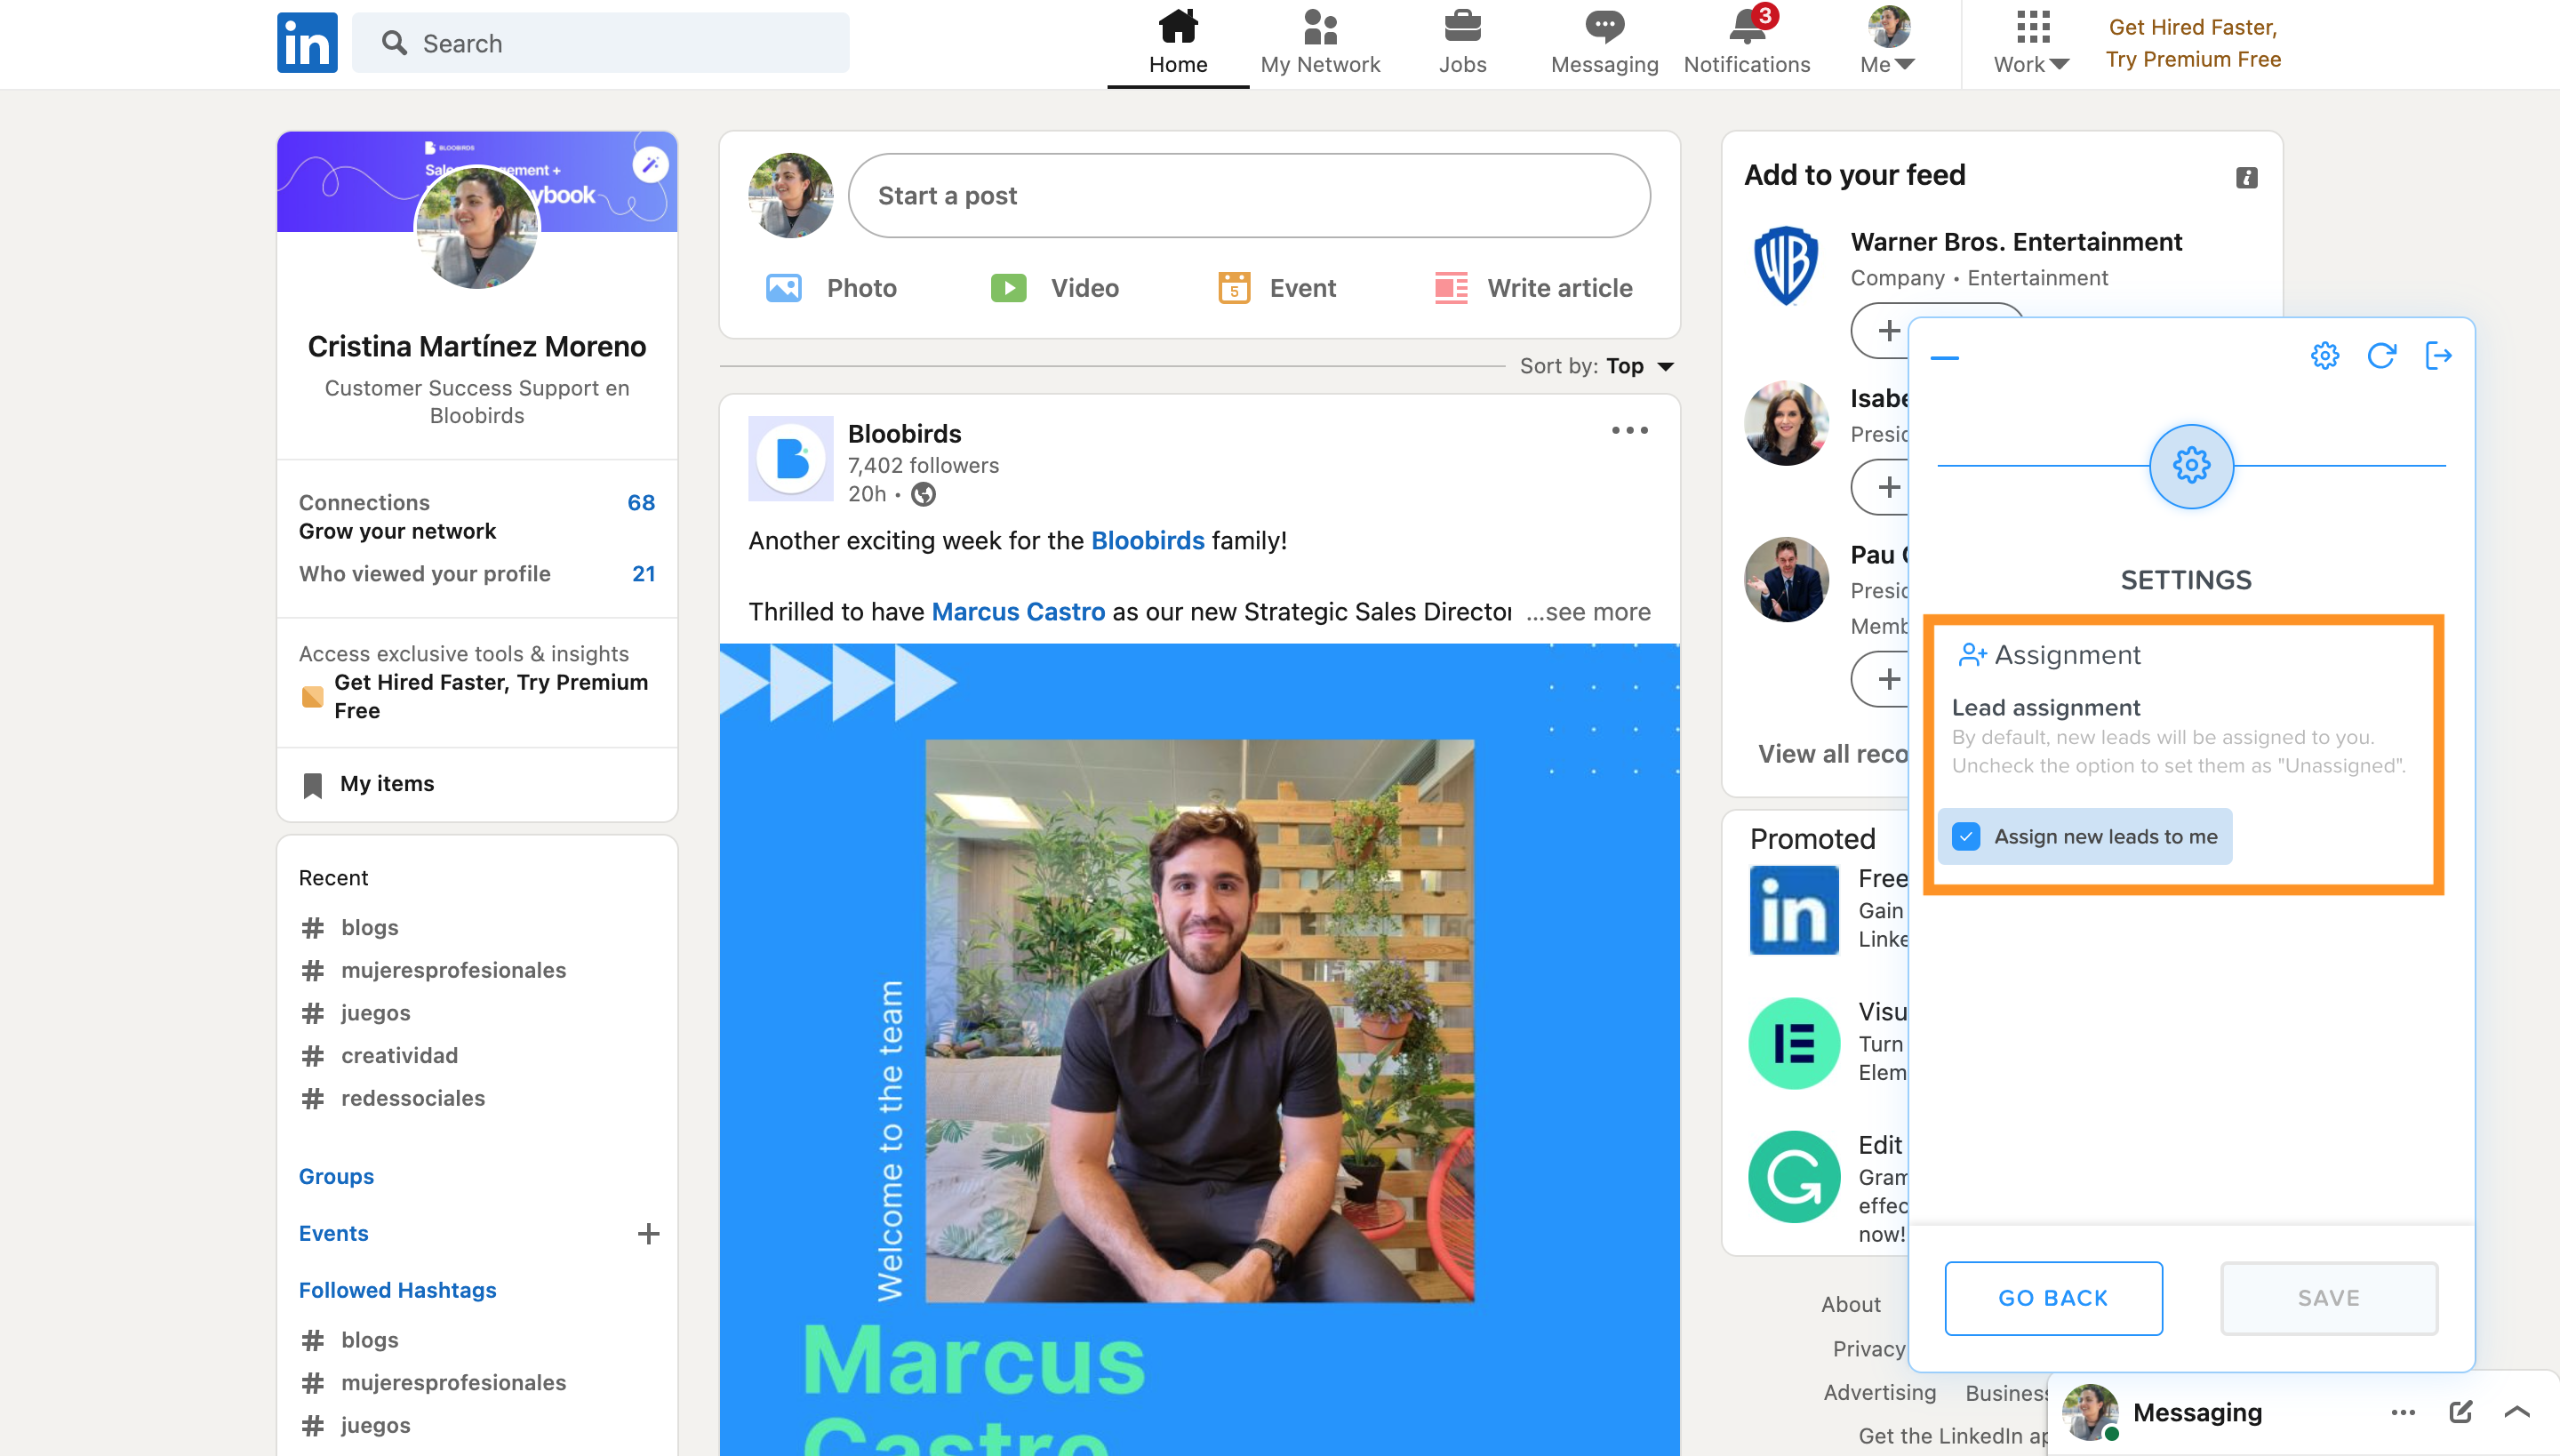Open Groups link in sidebar
The width and height of the screenshot is (2560, 1456).
pyautogui.click(x=336, y=1176)
